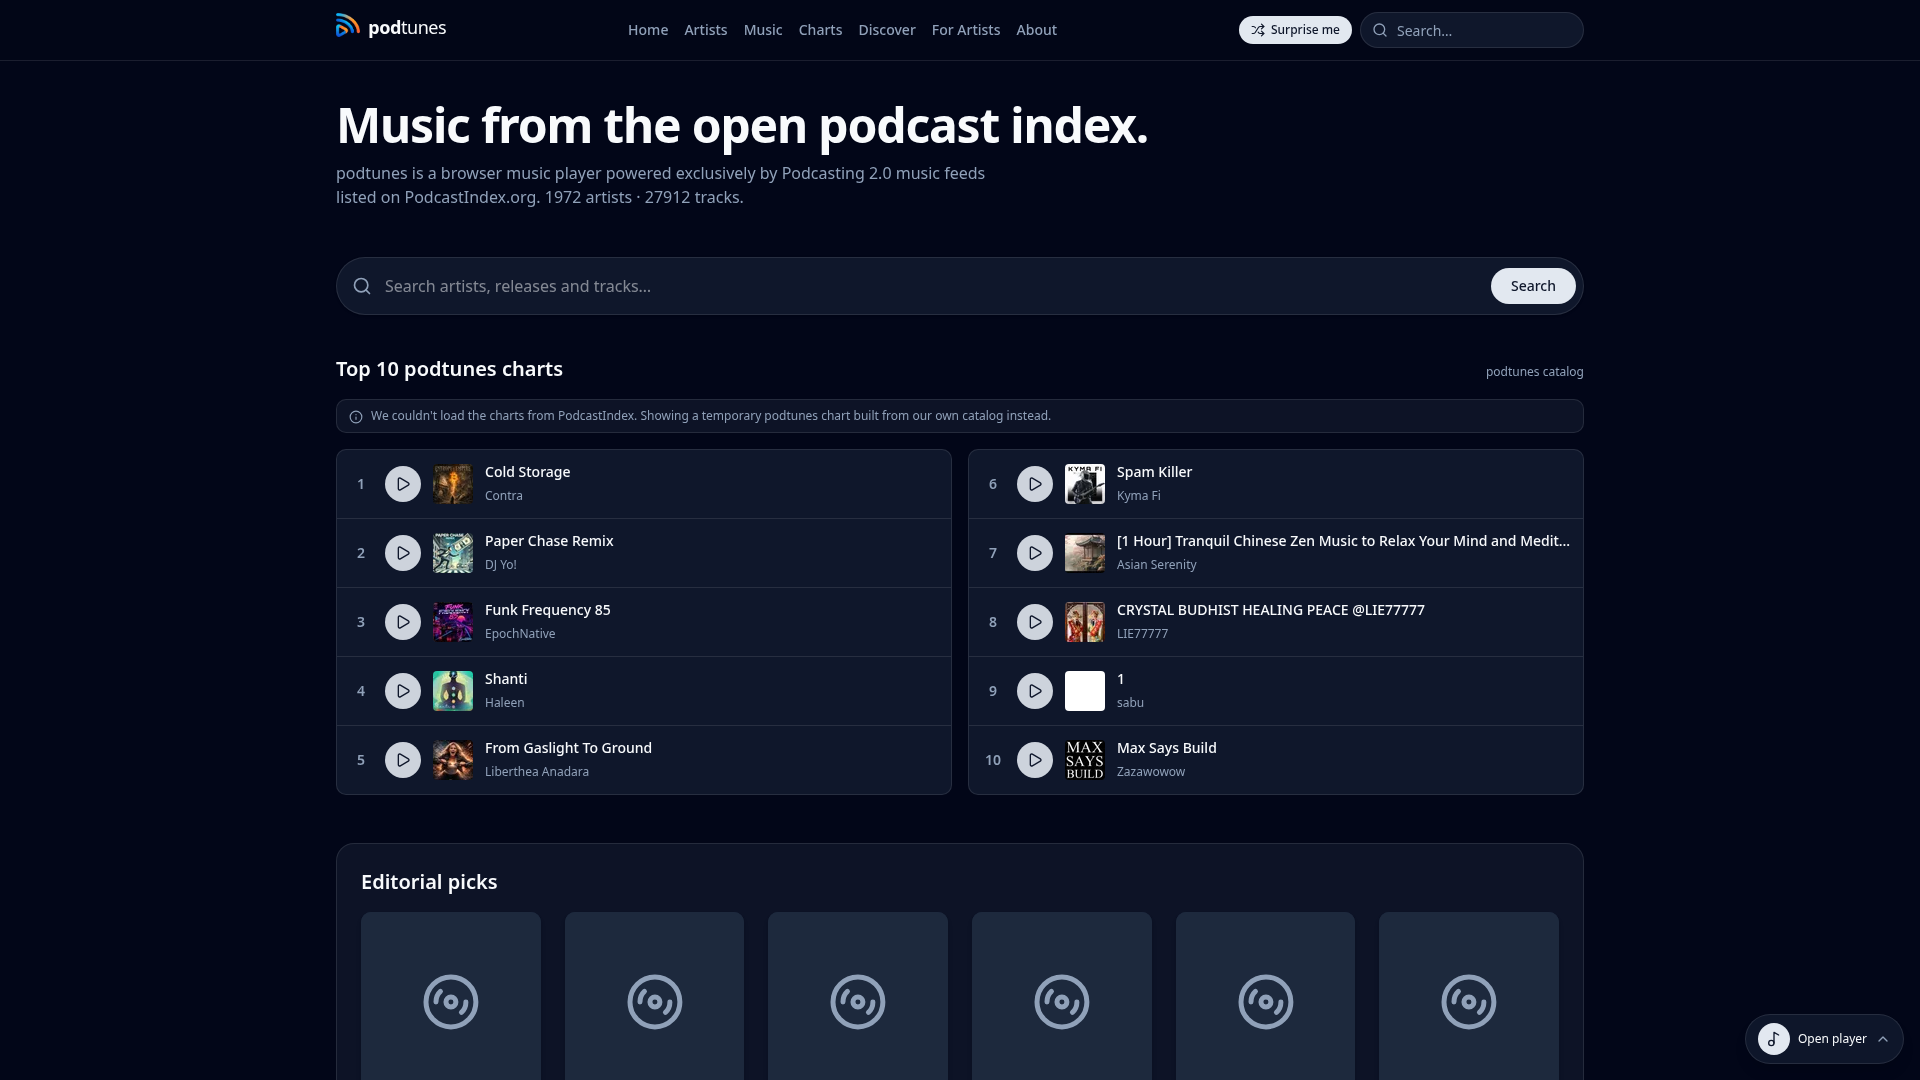1920x1080 pixels.
Task: Focus the header Search field
Action: pyautogui.click(x=1472, y=30)
